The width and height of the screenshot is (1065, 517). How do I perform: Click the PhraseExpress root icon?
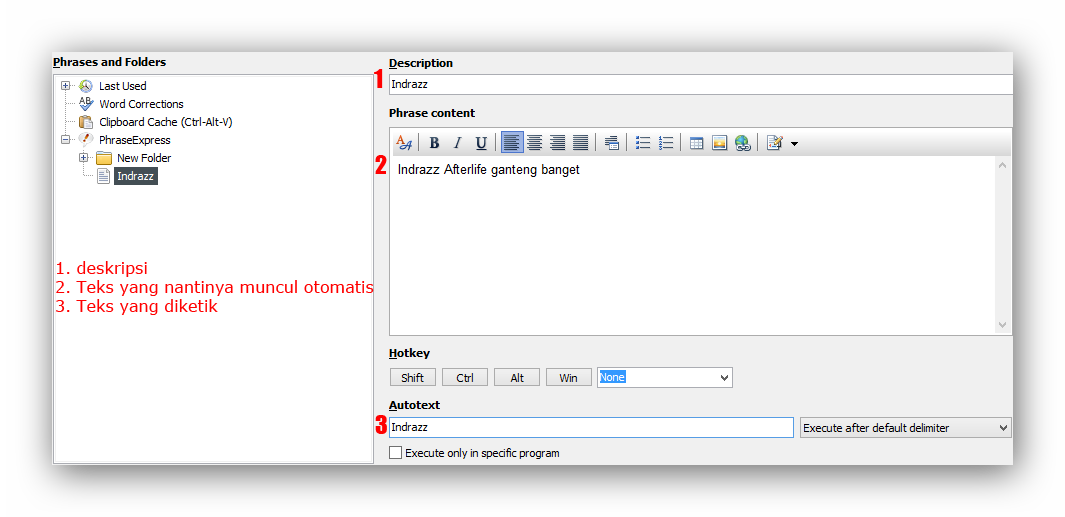pos(86,140)
